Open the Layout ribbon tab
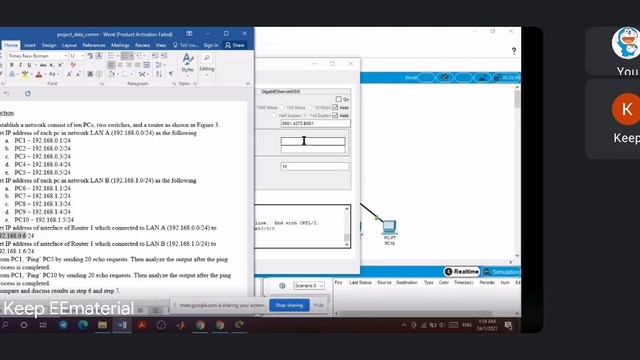Image resolution: width=640 pixels, height=360 pixels. point(69,45)
